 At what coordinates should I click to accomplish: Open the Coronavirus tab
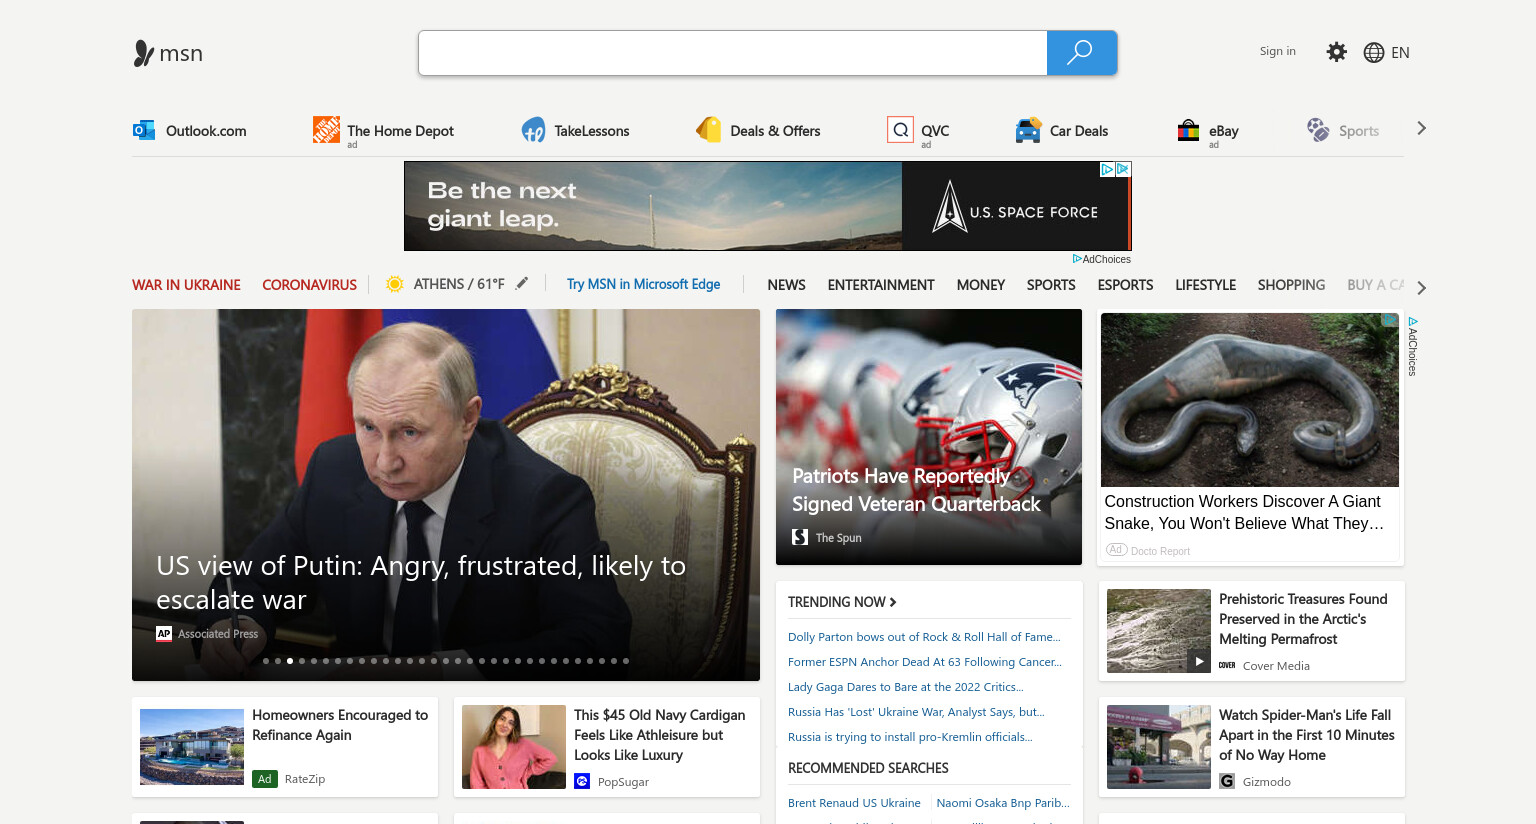tap(309, 285)
